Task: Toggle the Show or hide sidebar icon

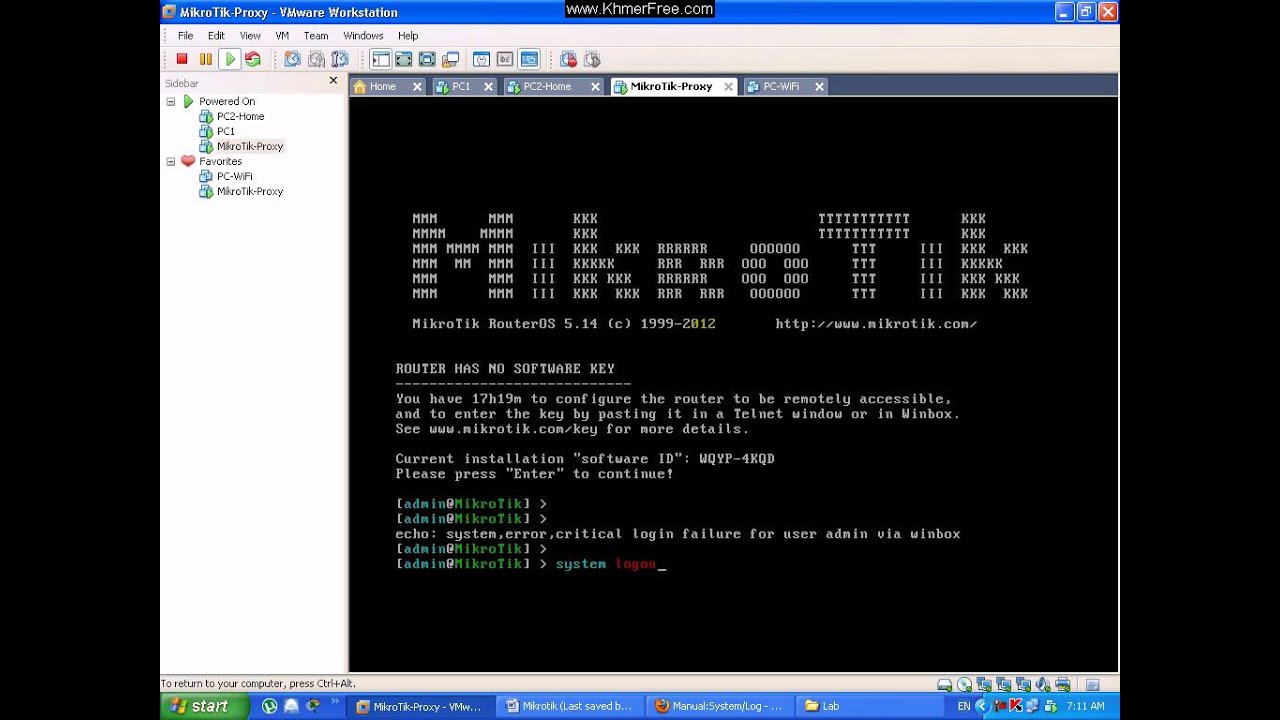Action: (380, 60)
